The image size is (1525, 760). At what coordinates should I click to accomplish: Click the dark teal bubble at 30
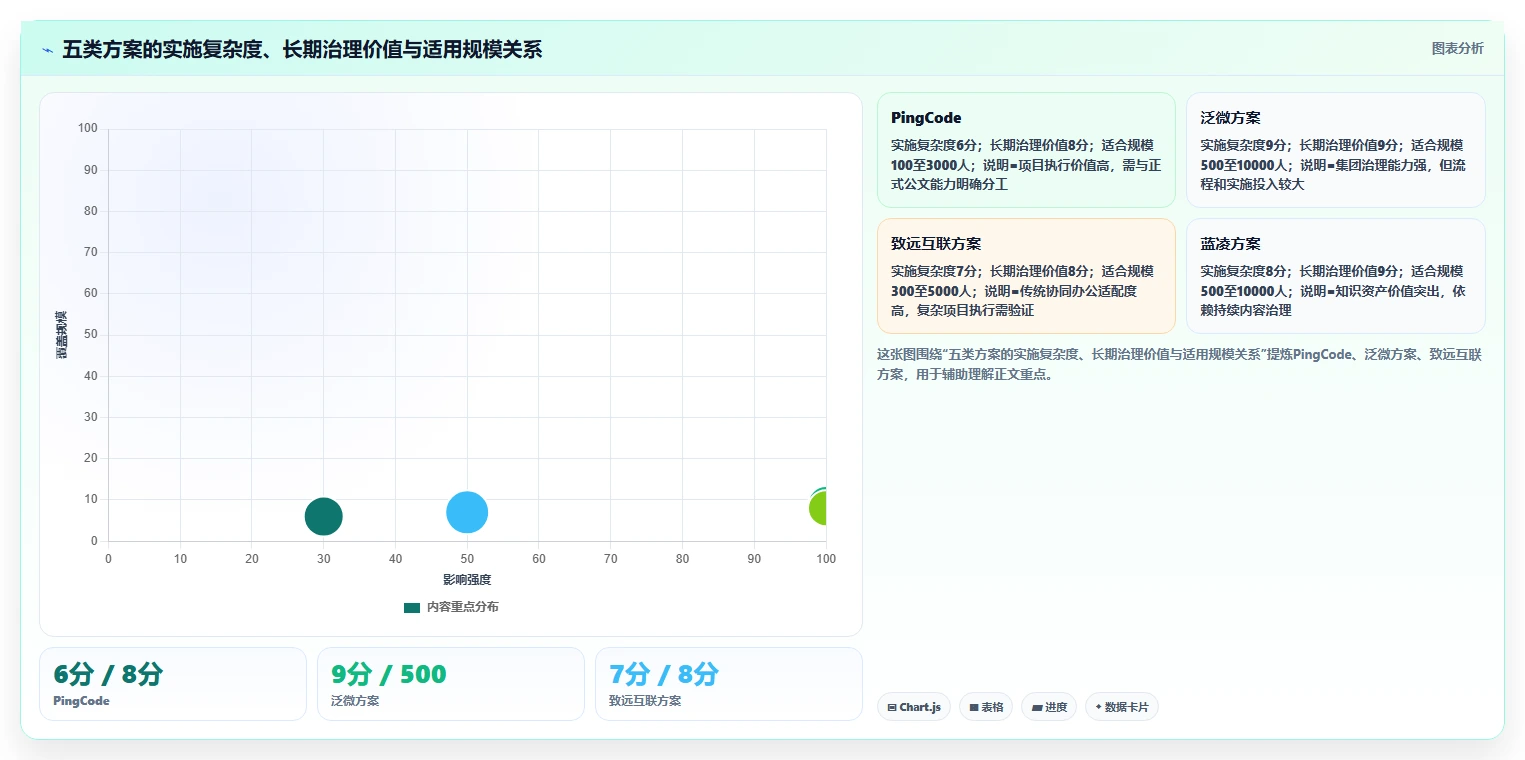click(323, 516)
